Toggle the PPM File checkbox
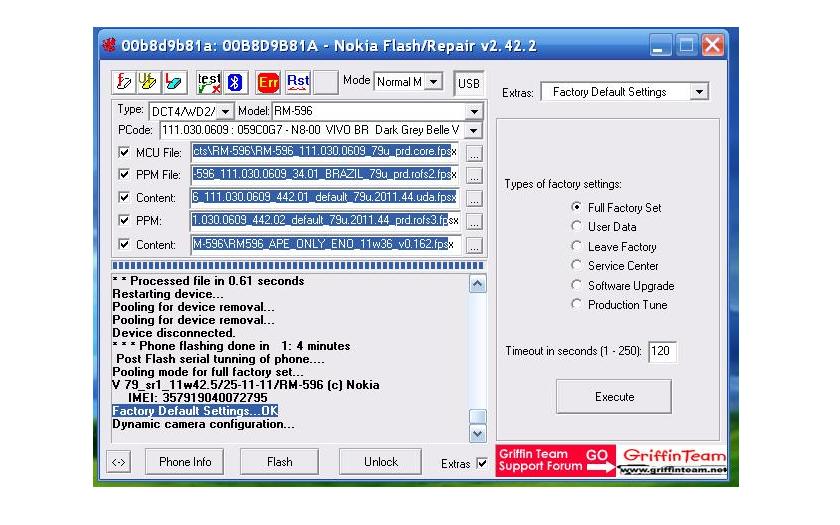The height and width of the screenshot is (525, 840). click(124, 174)
